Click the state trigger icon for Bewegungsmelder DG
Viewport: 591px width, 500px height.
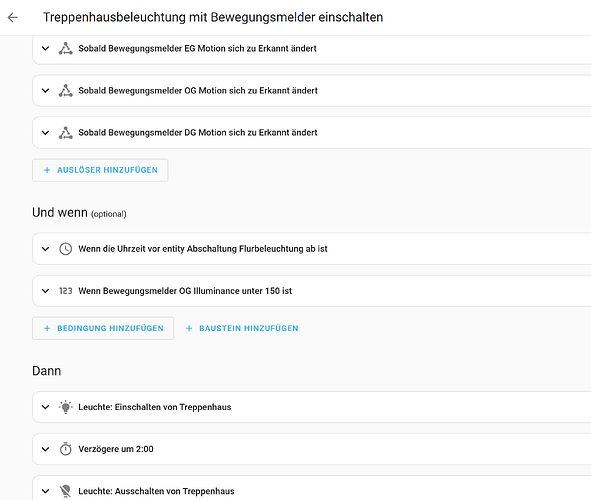(x=66, y=133)
